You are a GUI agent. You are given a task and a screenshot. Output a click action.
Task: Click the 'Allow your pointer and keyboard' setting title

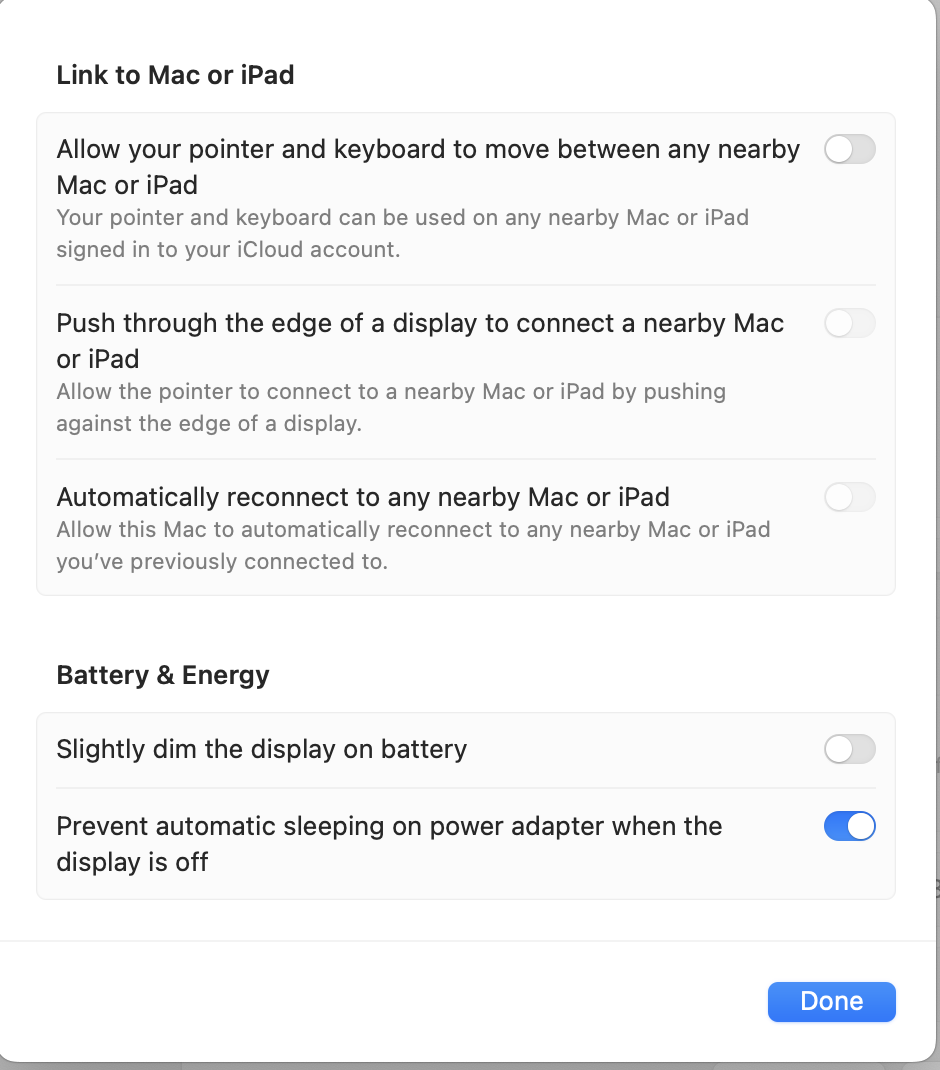coord(428,150)
